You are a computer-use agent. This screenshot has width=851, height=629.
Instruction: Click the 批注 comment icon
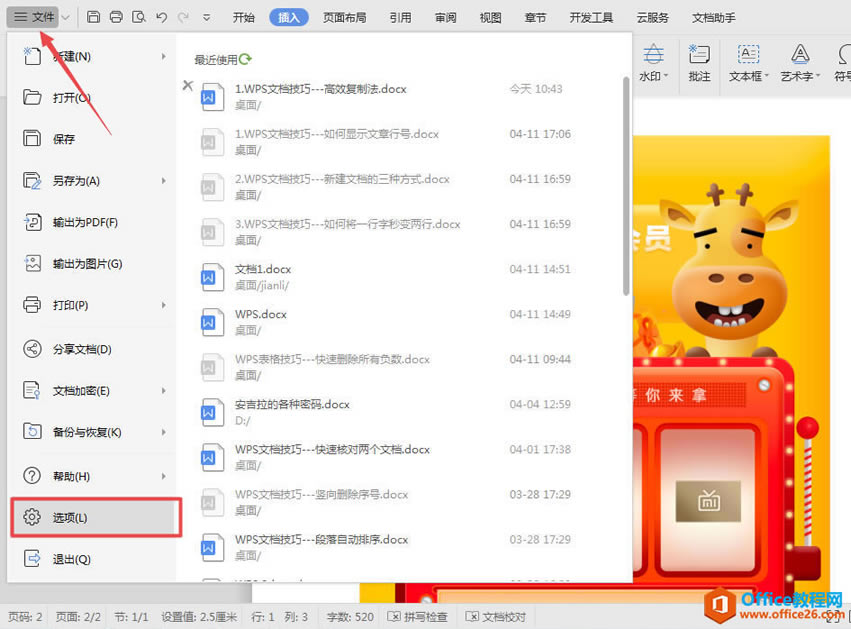[x=700, y=55]
